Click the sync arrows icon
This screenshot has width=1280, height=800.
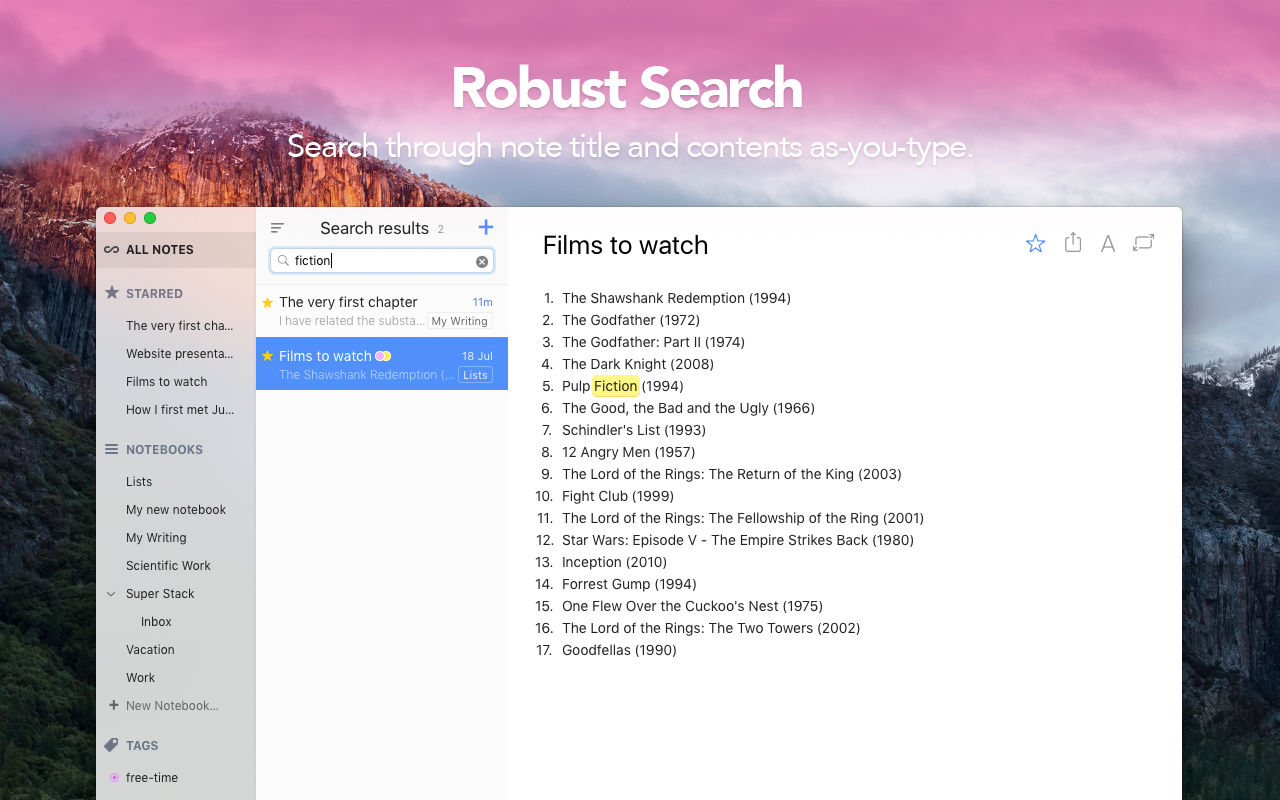[x=1143, y=243]
